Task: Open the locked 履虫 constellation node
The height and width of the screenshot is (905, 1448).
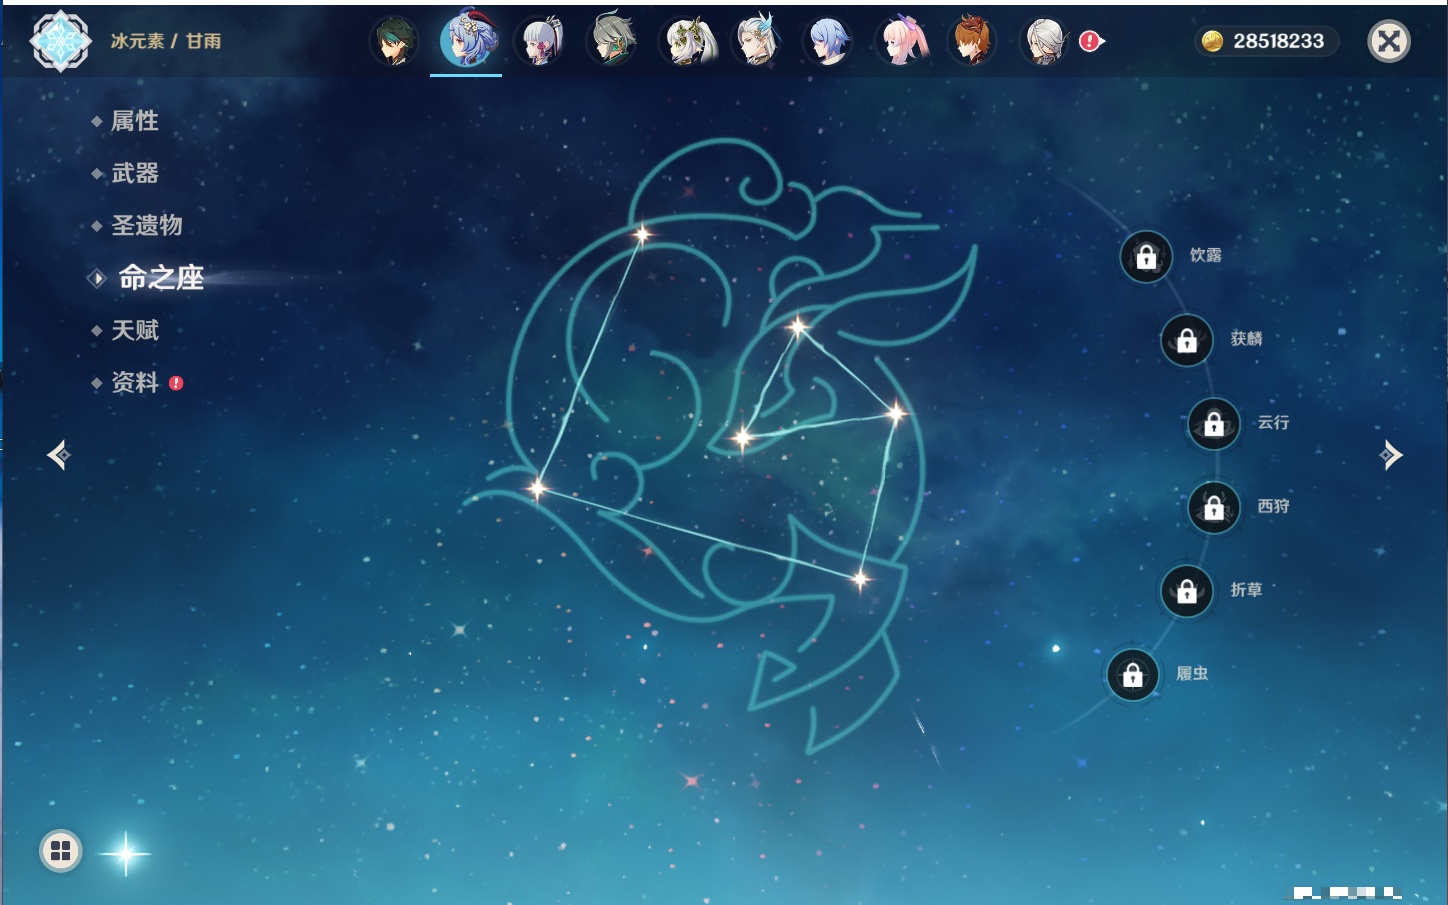Action: click(x=1133, y=675)
